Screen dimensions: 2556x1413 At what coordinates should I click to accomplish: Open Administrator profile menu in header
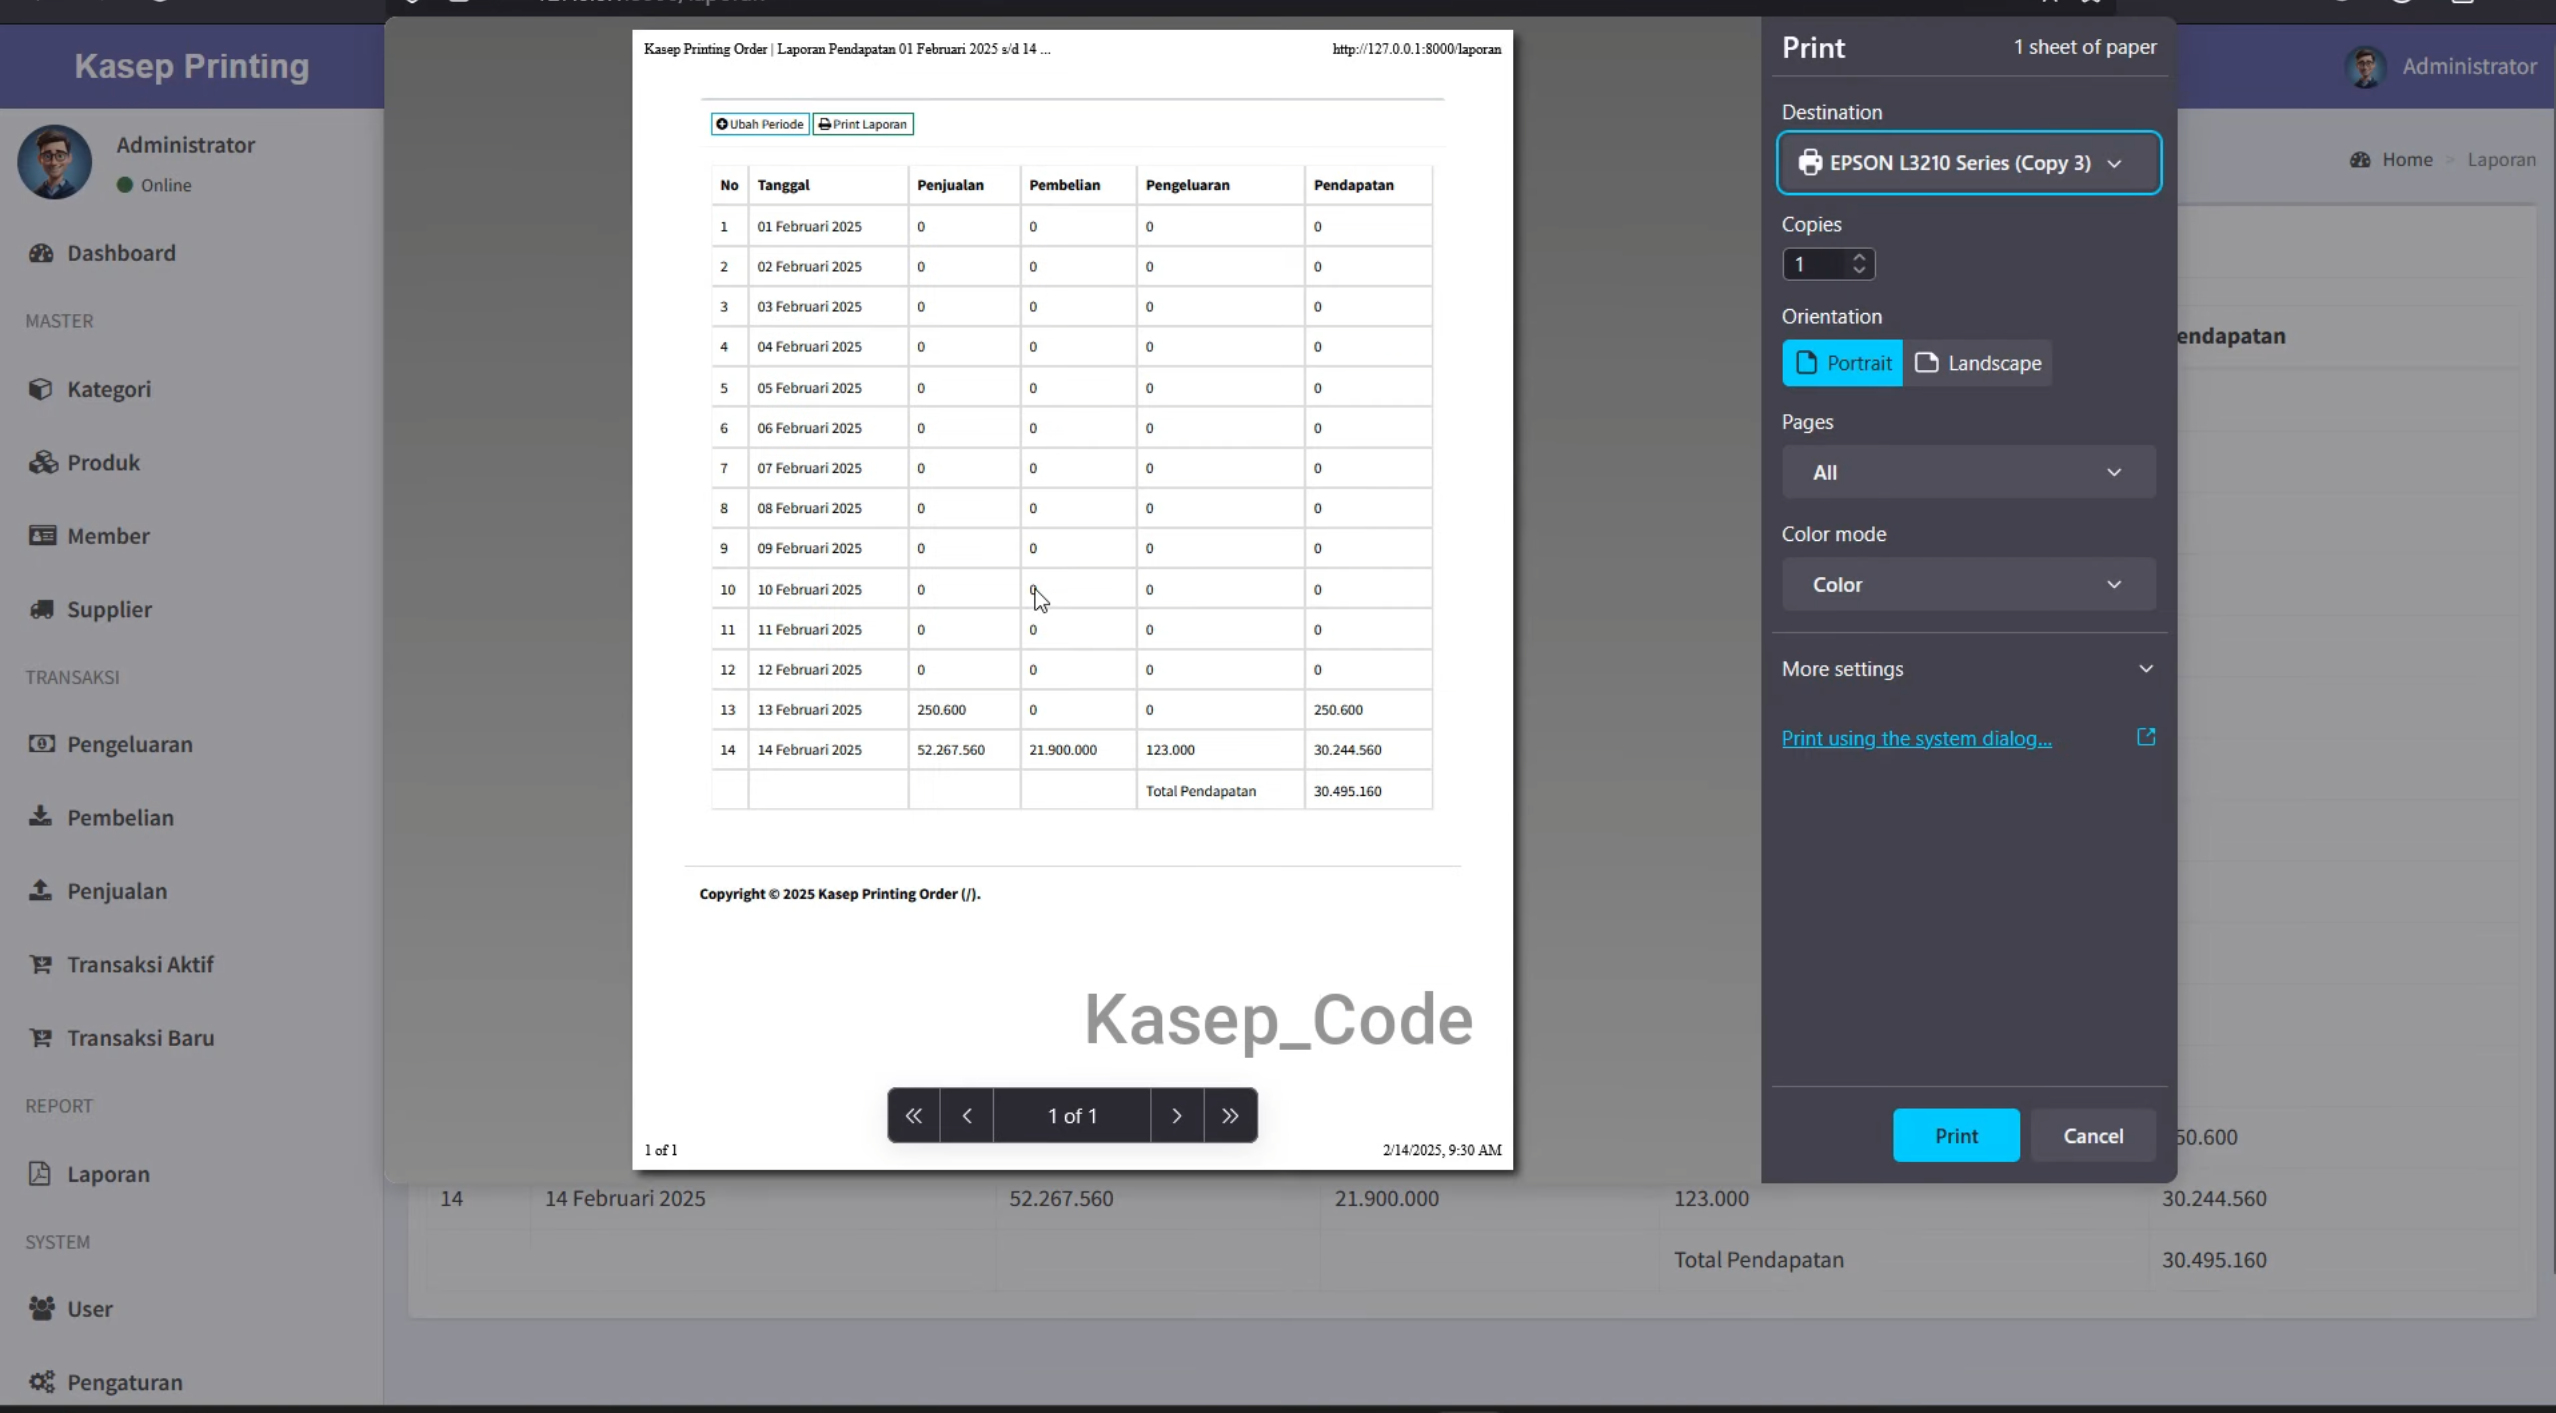2440,66
